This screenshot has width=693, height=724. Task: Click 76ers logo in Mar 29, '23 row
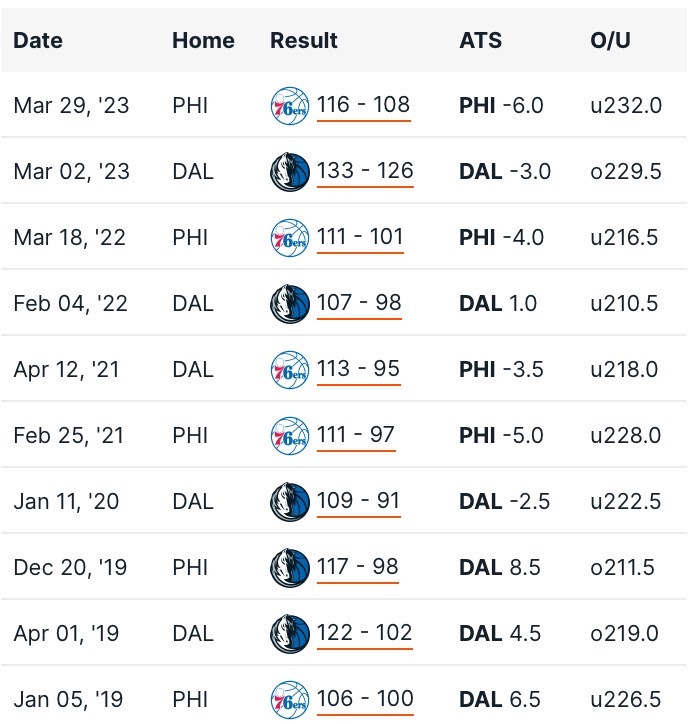289,106
